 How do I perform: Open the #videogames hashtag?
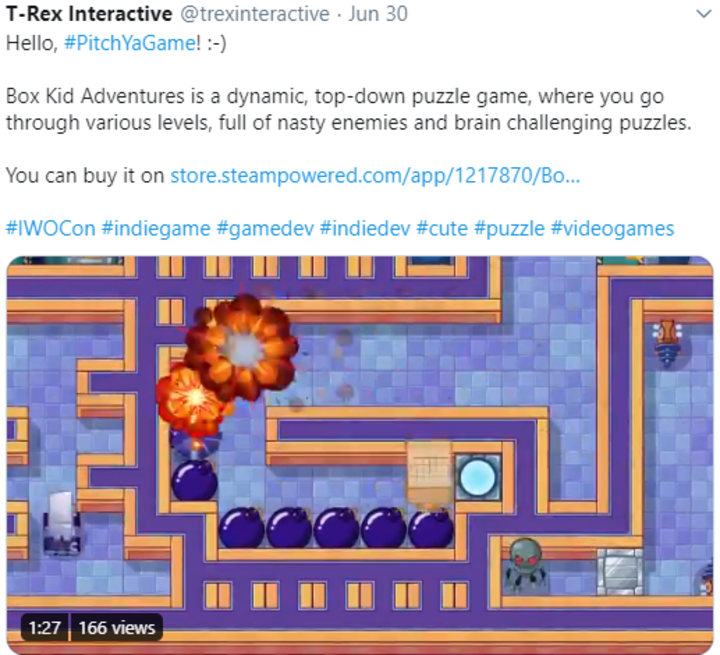coord(612,228)
